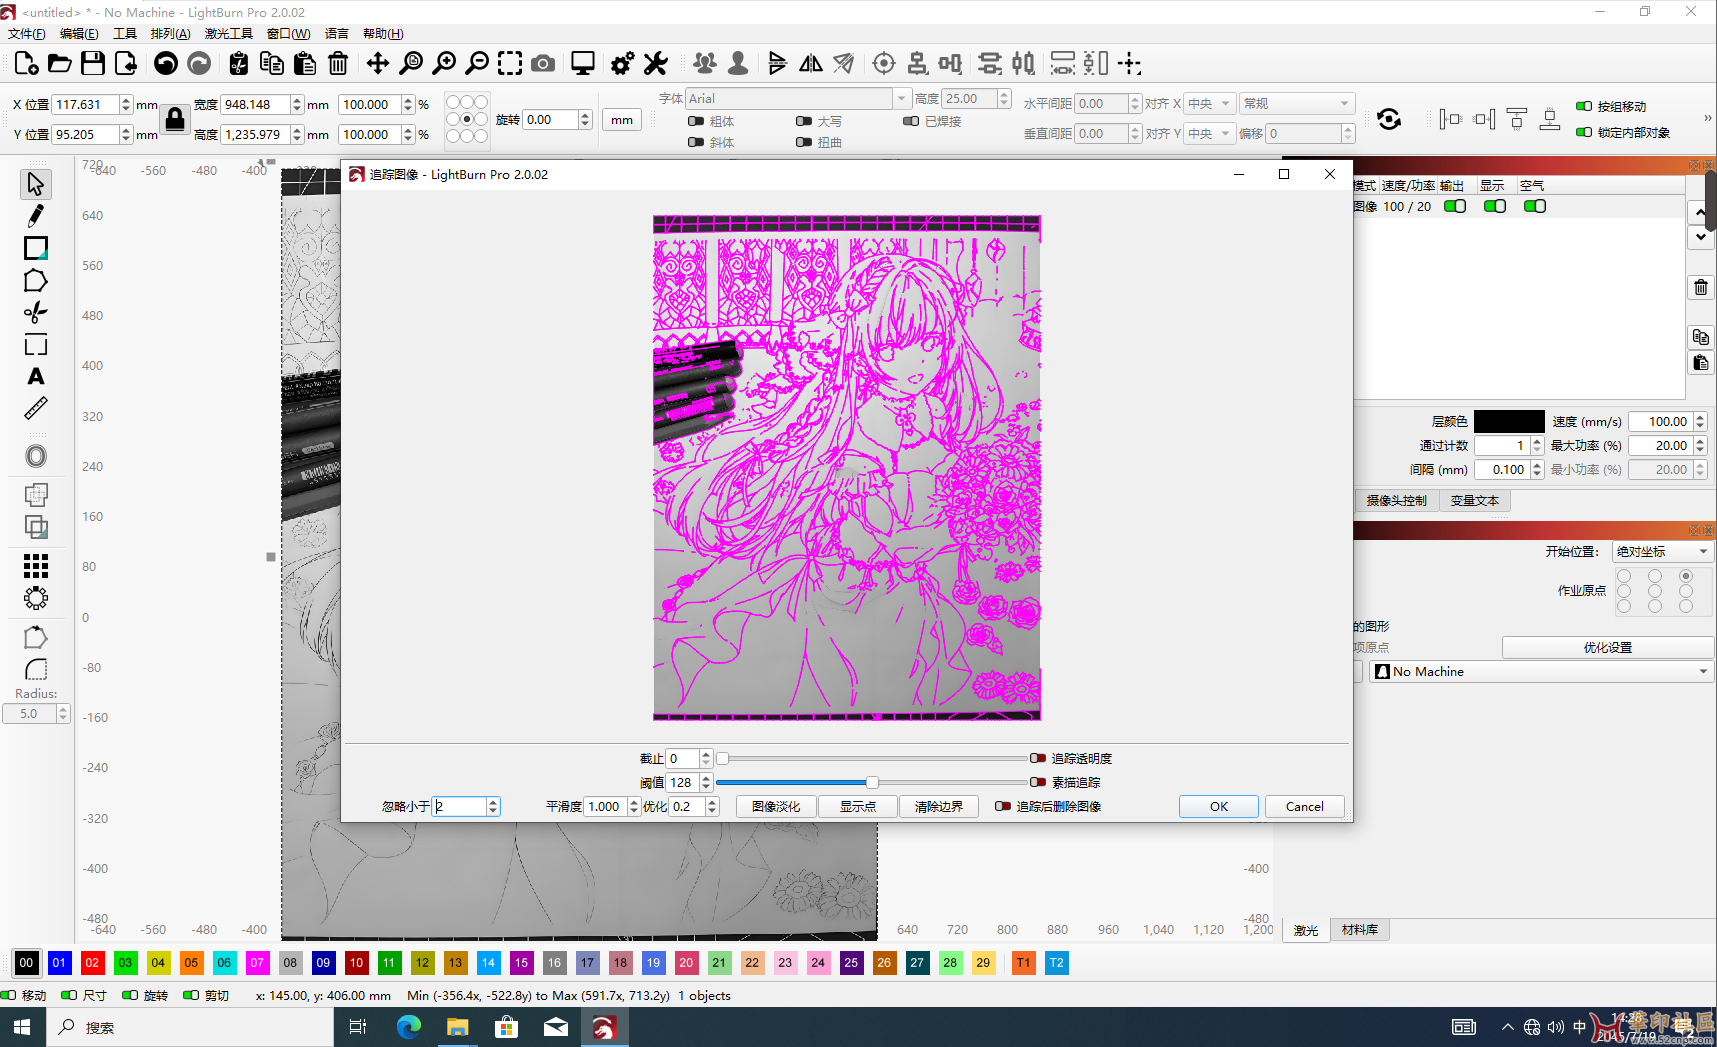Click the Delete trash icon in main toolbar

pos(338,64)
